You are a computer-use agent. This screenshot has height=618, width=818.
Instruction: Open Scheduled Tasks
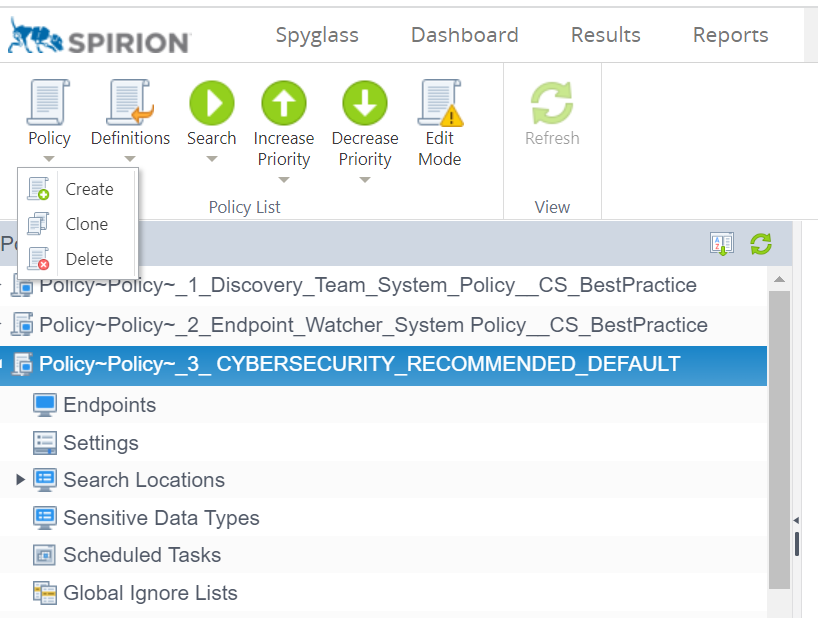coord(142,555)
